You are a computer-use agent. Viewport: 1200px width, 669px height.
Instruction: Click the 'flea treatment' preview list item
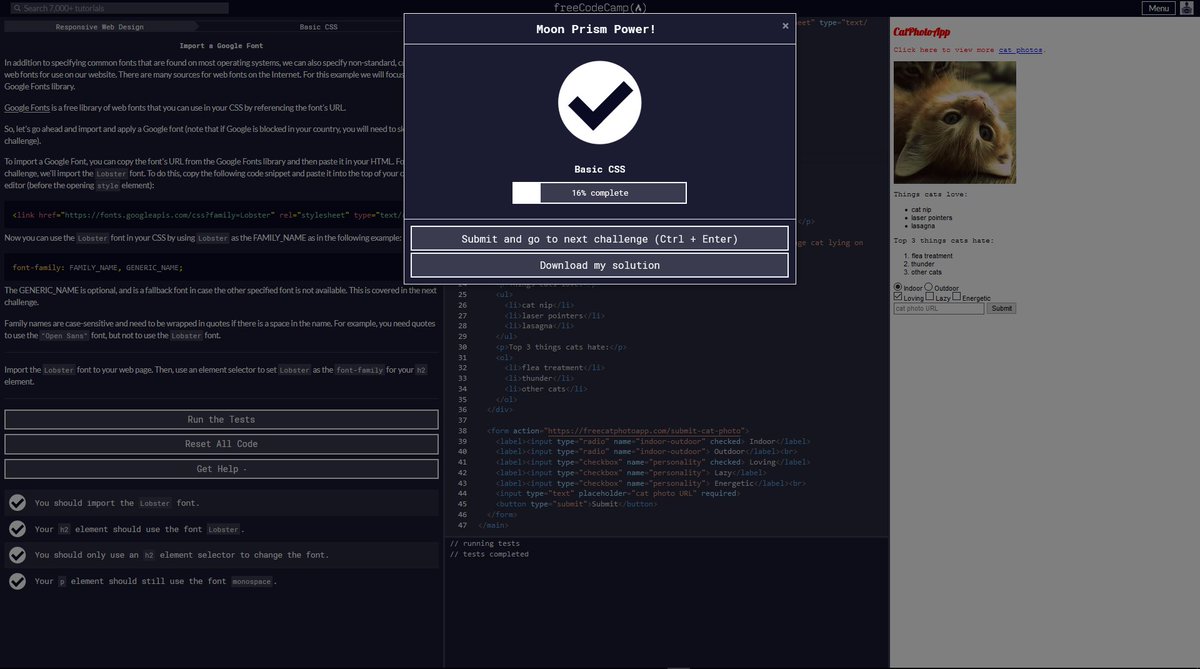click(932, 256)
